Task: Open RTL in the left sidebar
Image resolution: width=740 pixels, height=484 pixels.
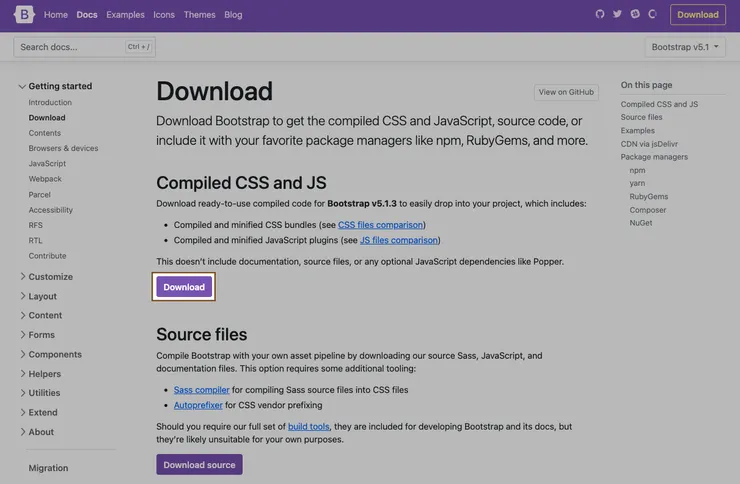Action: point(35,240)
